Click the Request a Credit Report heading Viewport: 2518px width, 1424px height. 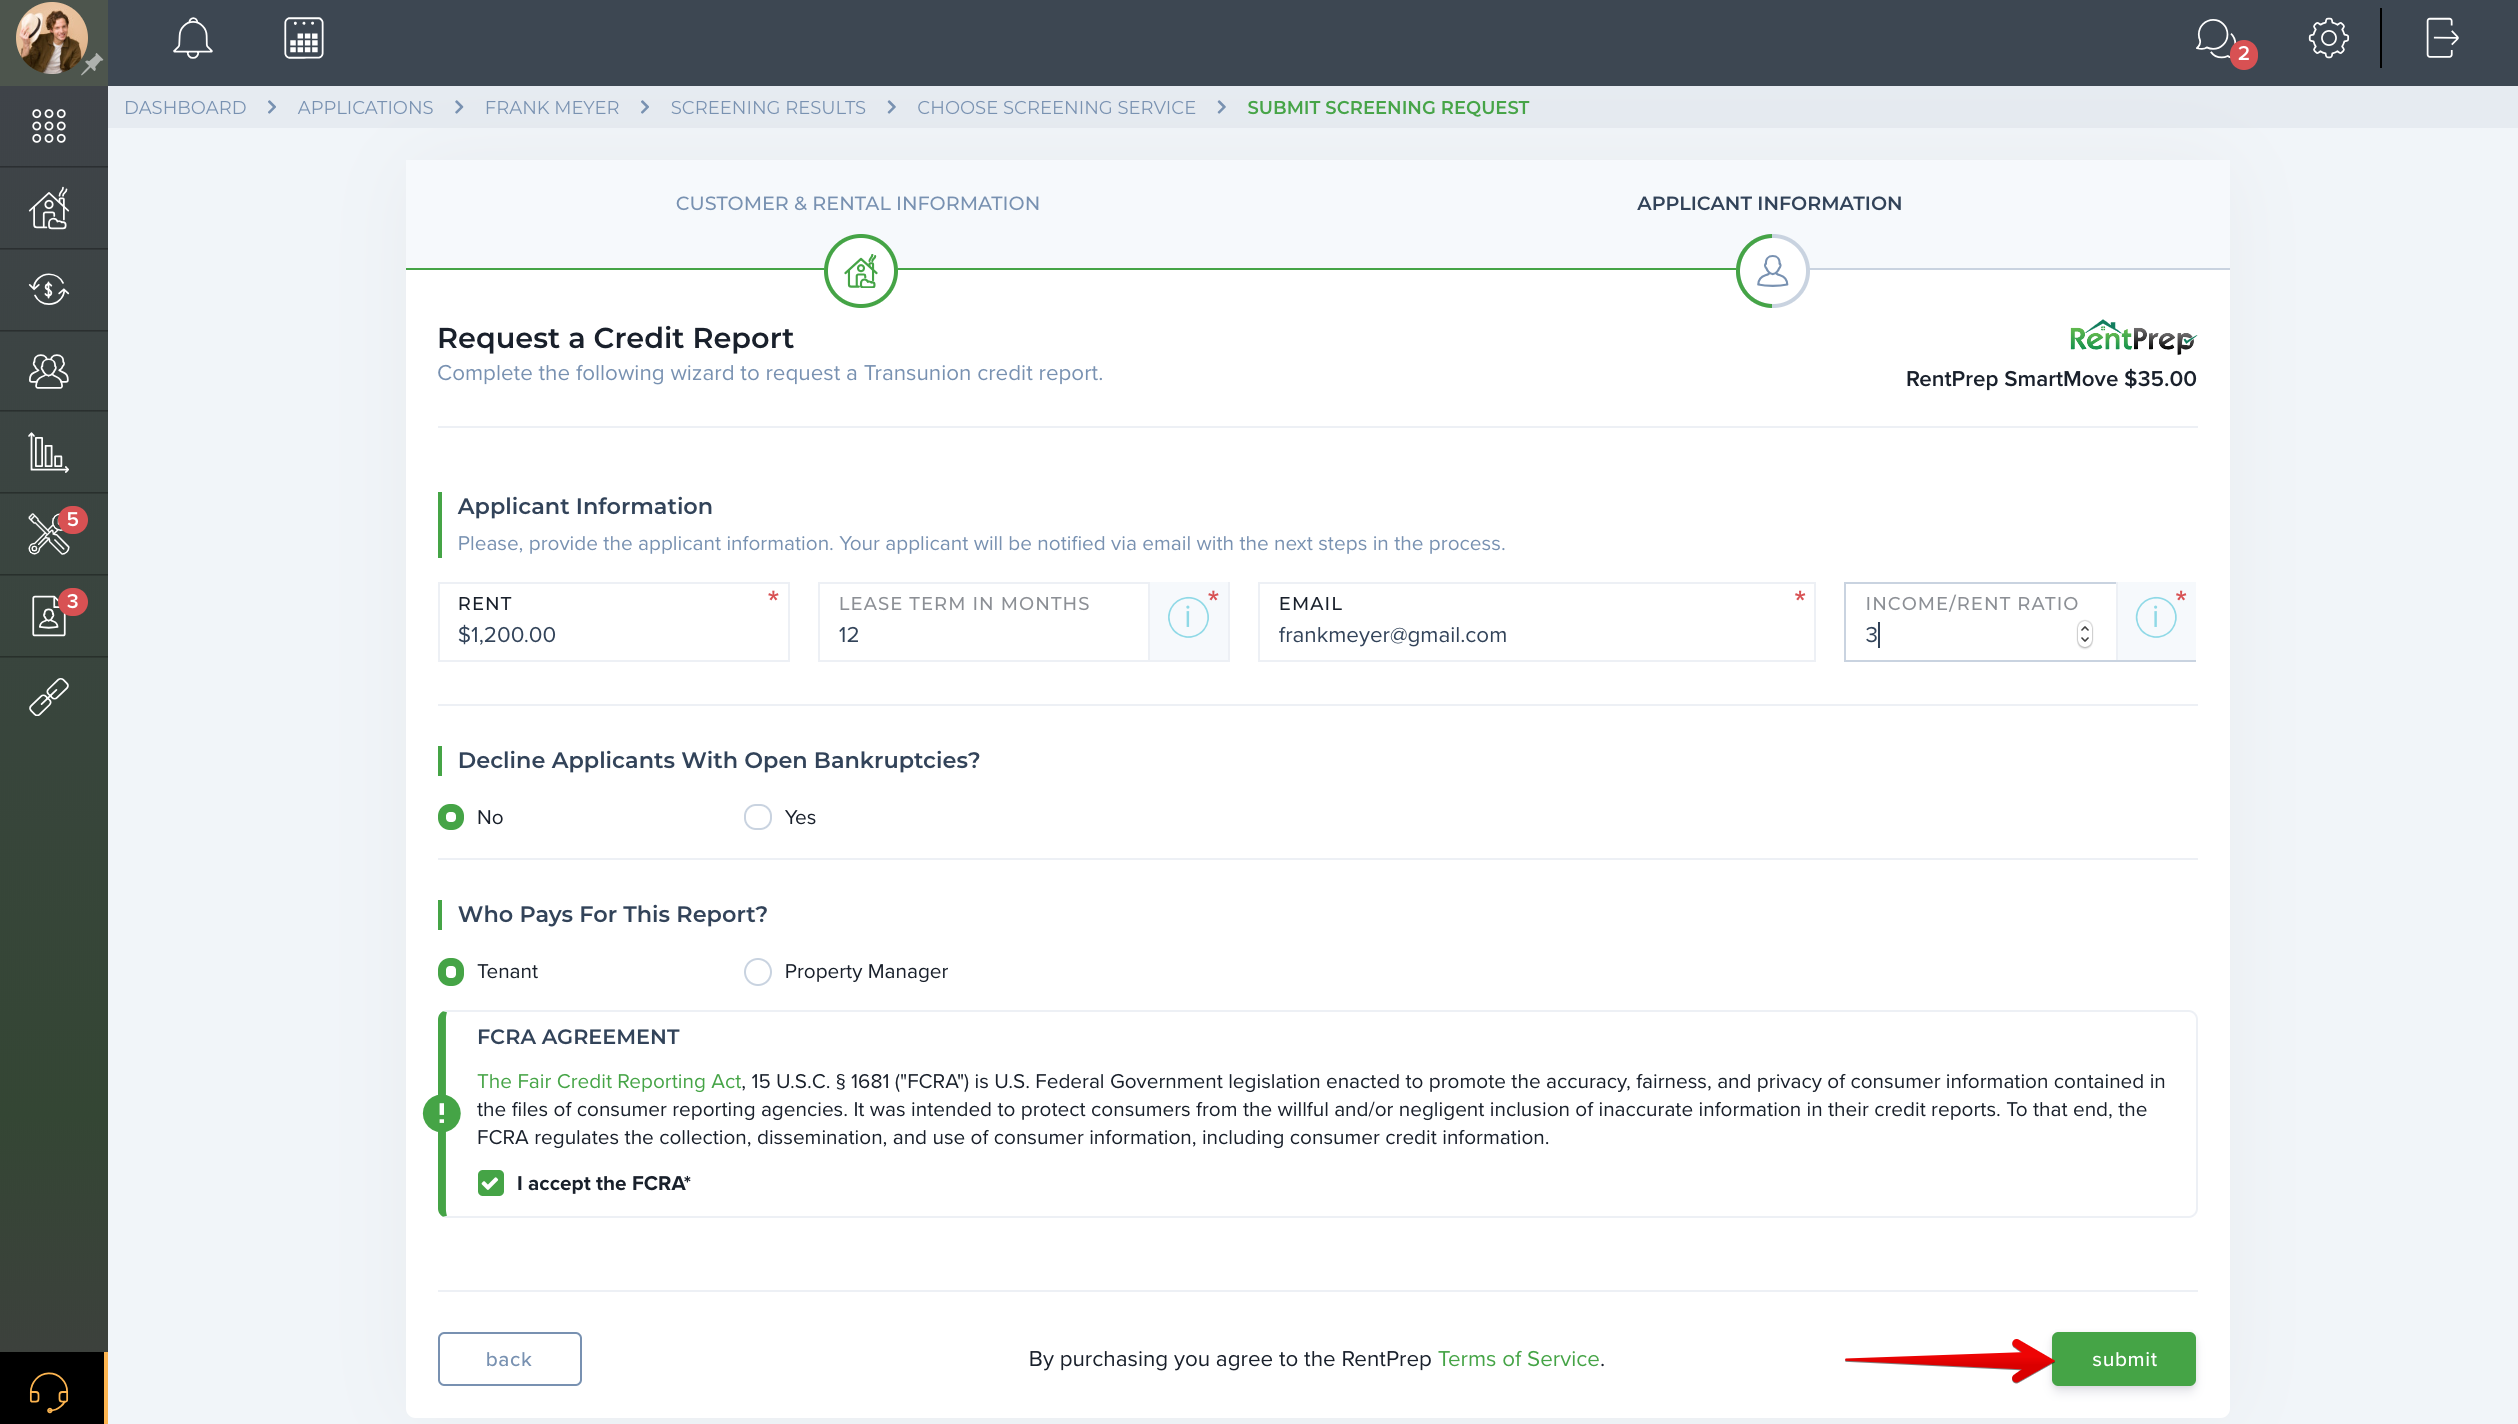(x=615, y=338)
